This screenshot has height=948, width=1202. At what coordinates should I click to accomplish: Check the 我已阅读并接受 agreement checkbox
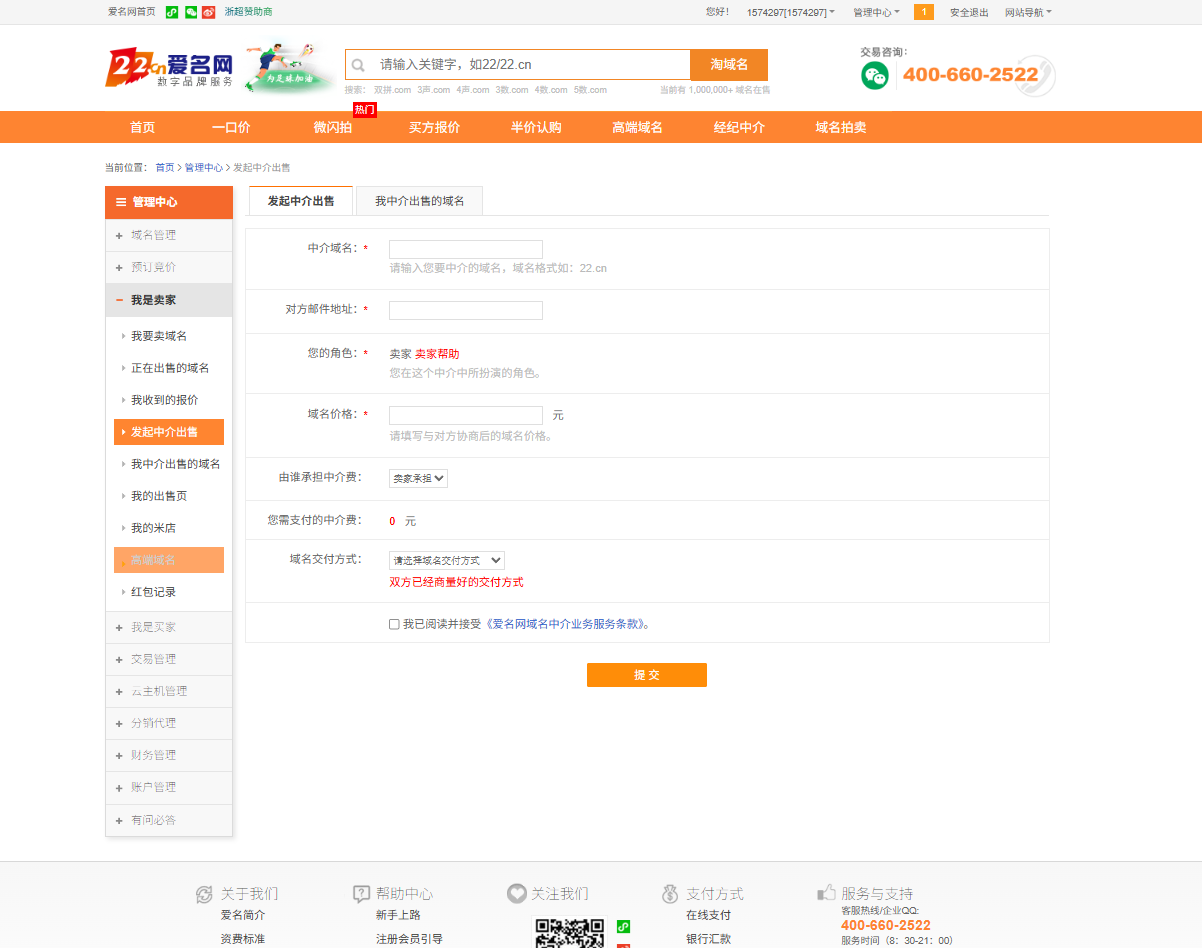394,624
